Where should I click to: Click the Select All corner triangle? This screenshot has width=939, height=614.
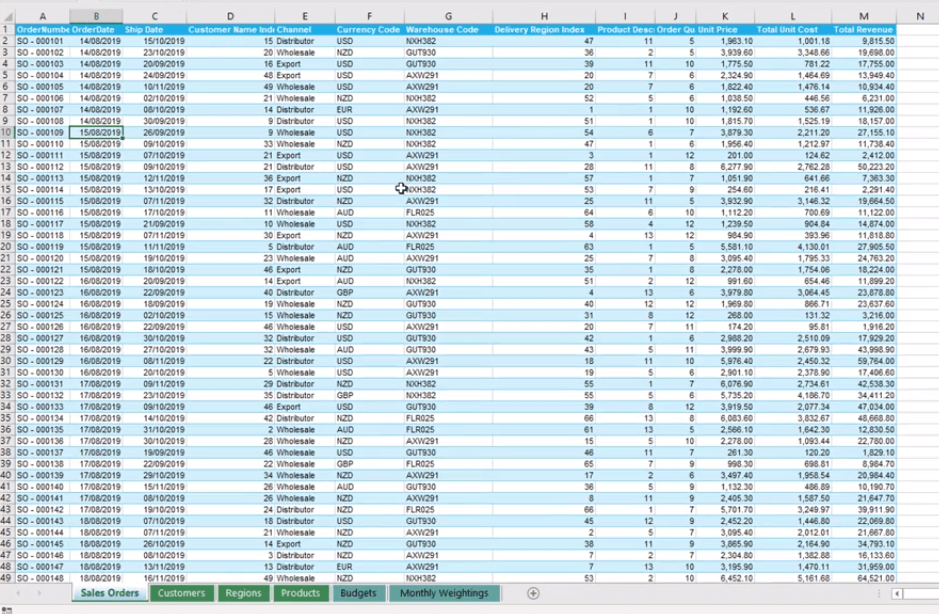tap(8, 17)
